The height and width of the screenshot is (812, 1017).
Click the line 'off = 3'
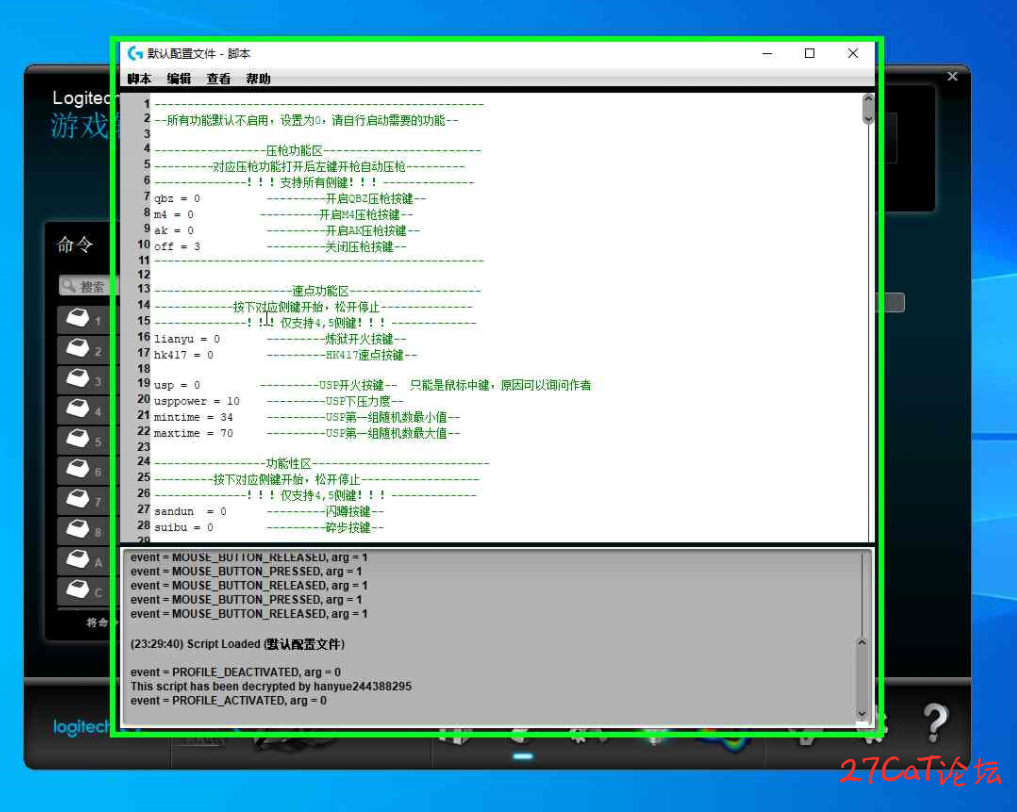coord(177,246)
